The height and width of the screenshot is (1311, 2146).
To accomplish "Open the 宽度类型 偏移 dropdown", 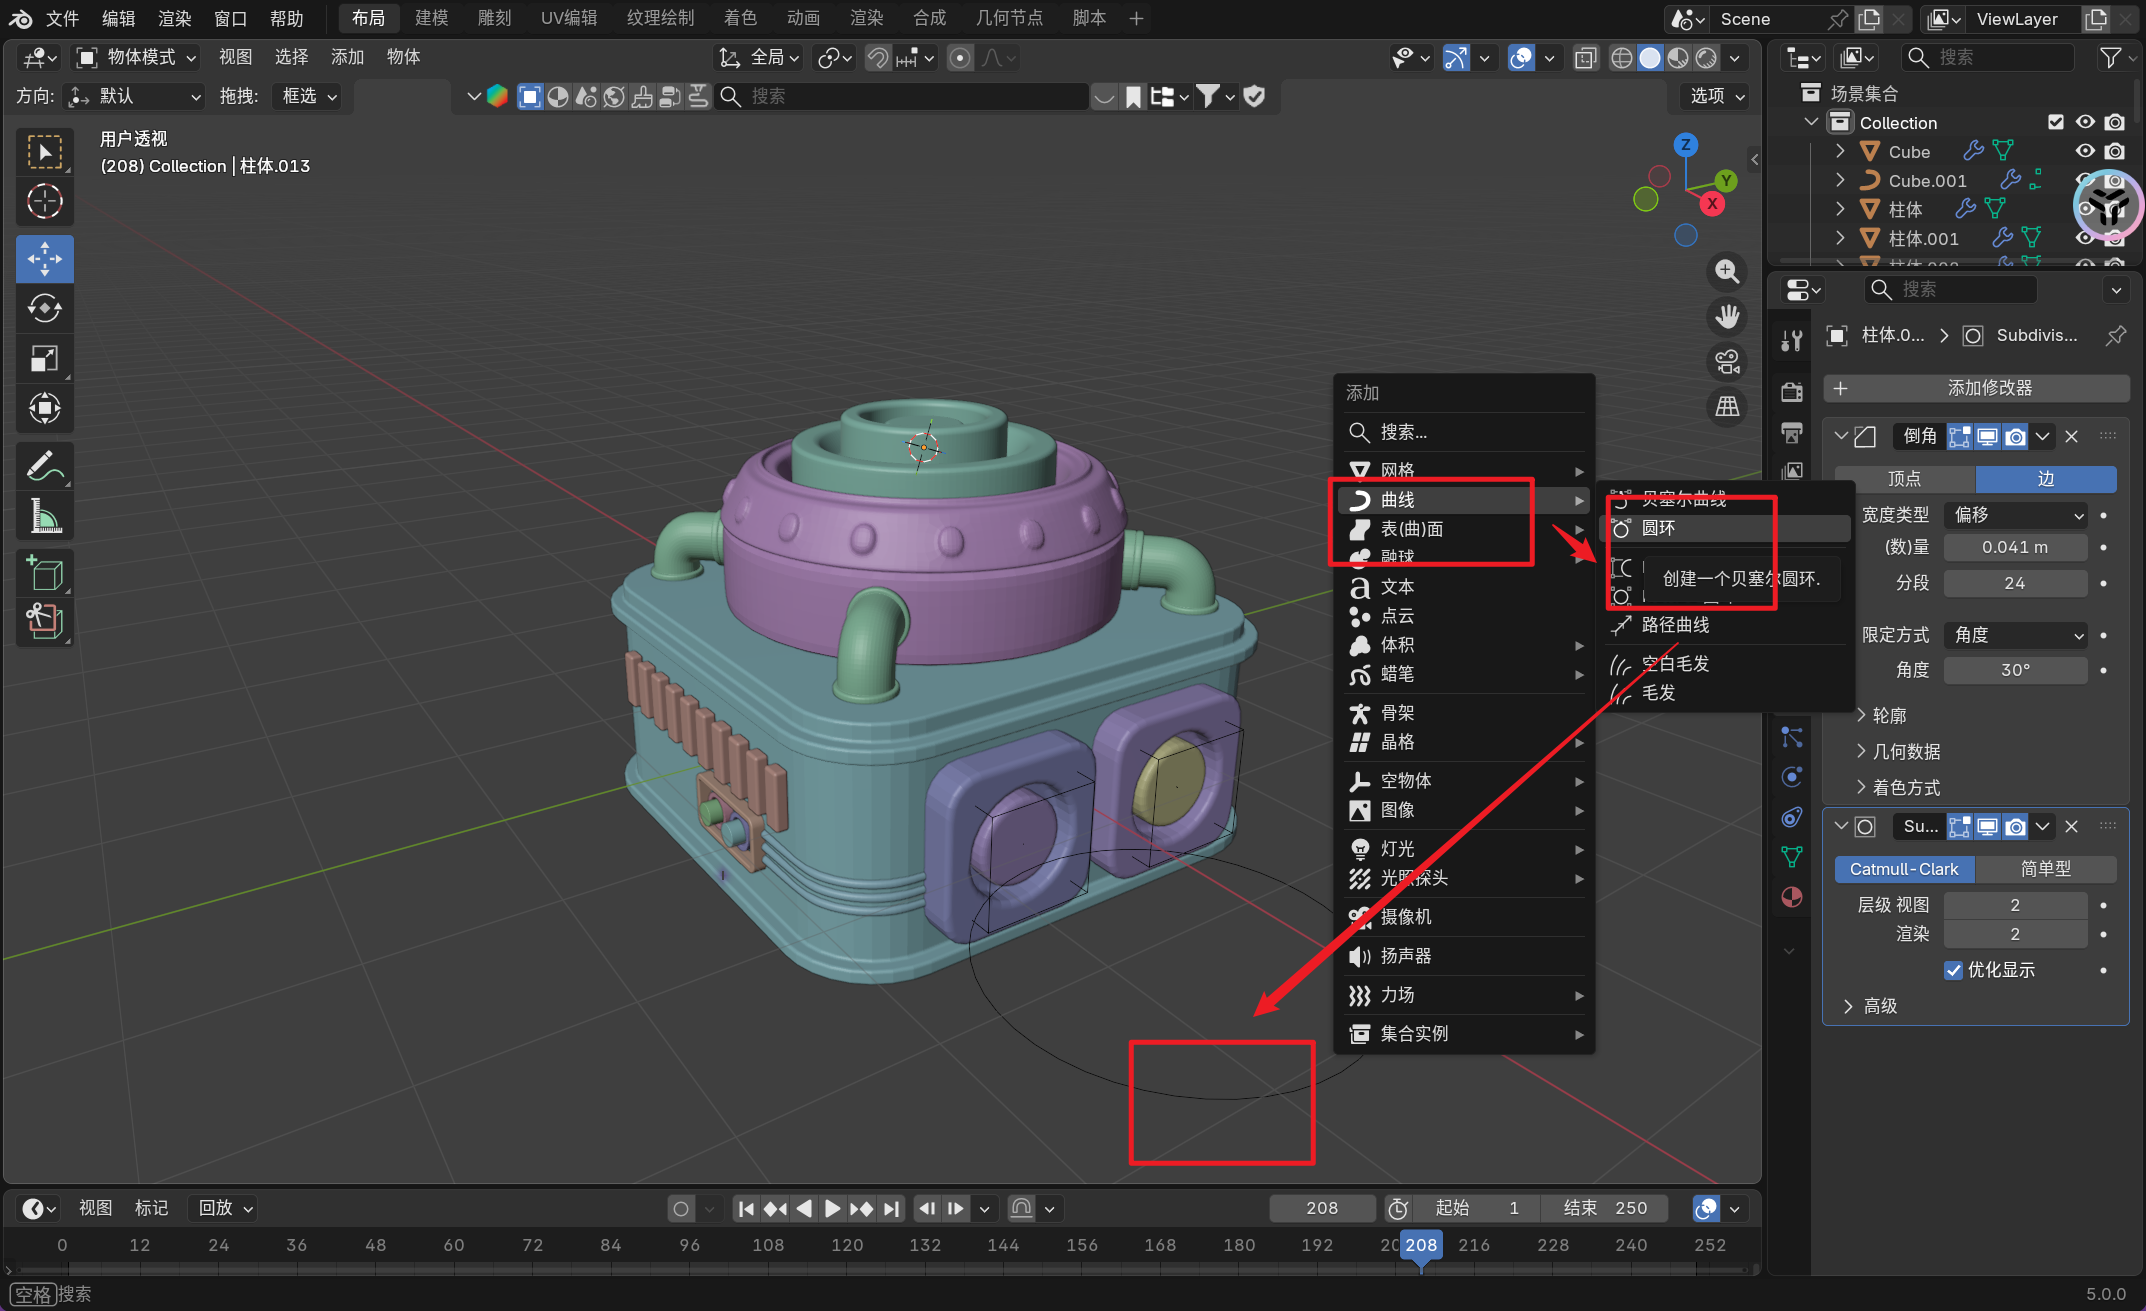I will 2018,515.
